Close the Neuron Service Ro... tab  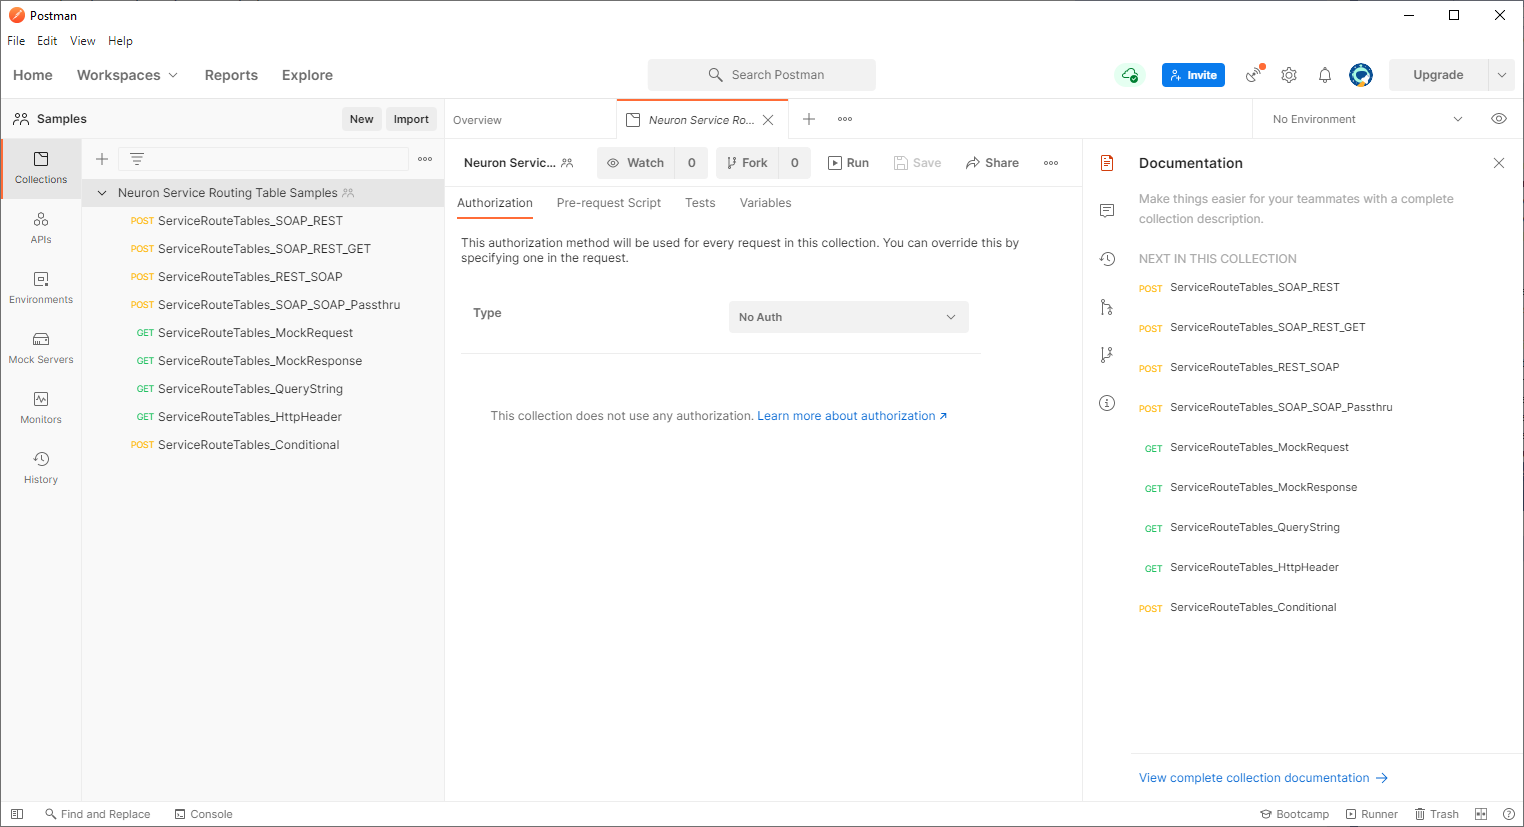pos(768,120)
